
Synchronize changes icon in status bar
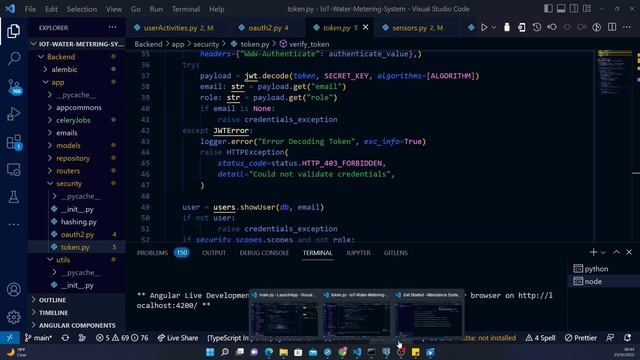pos(65,338)
